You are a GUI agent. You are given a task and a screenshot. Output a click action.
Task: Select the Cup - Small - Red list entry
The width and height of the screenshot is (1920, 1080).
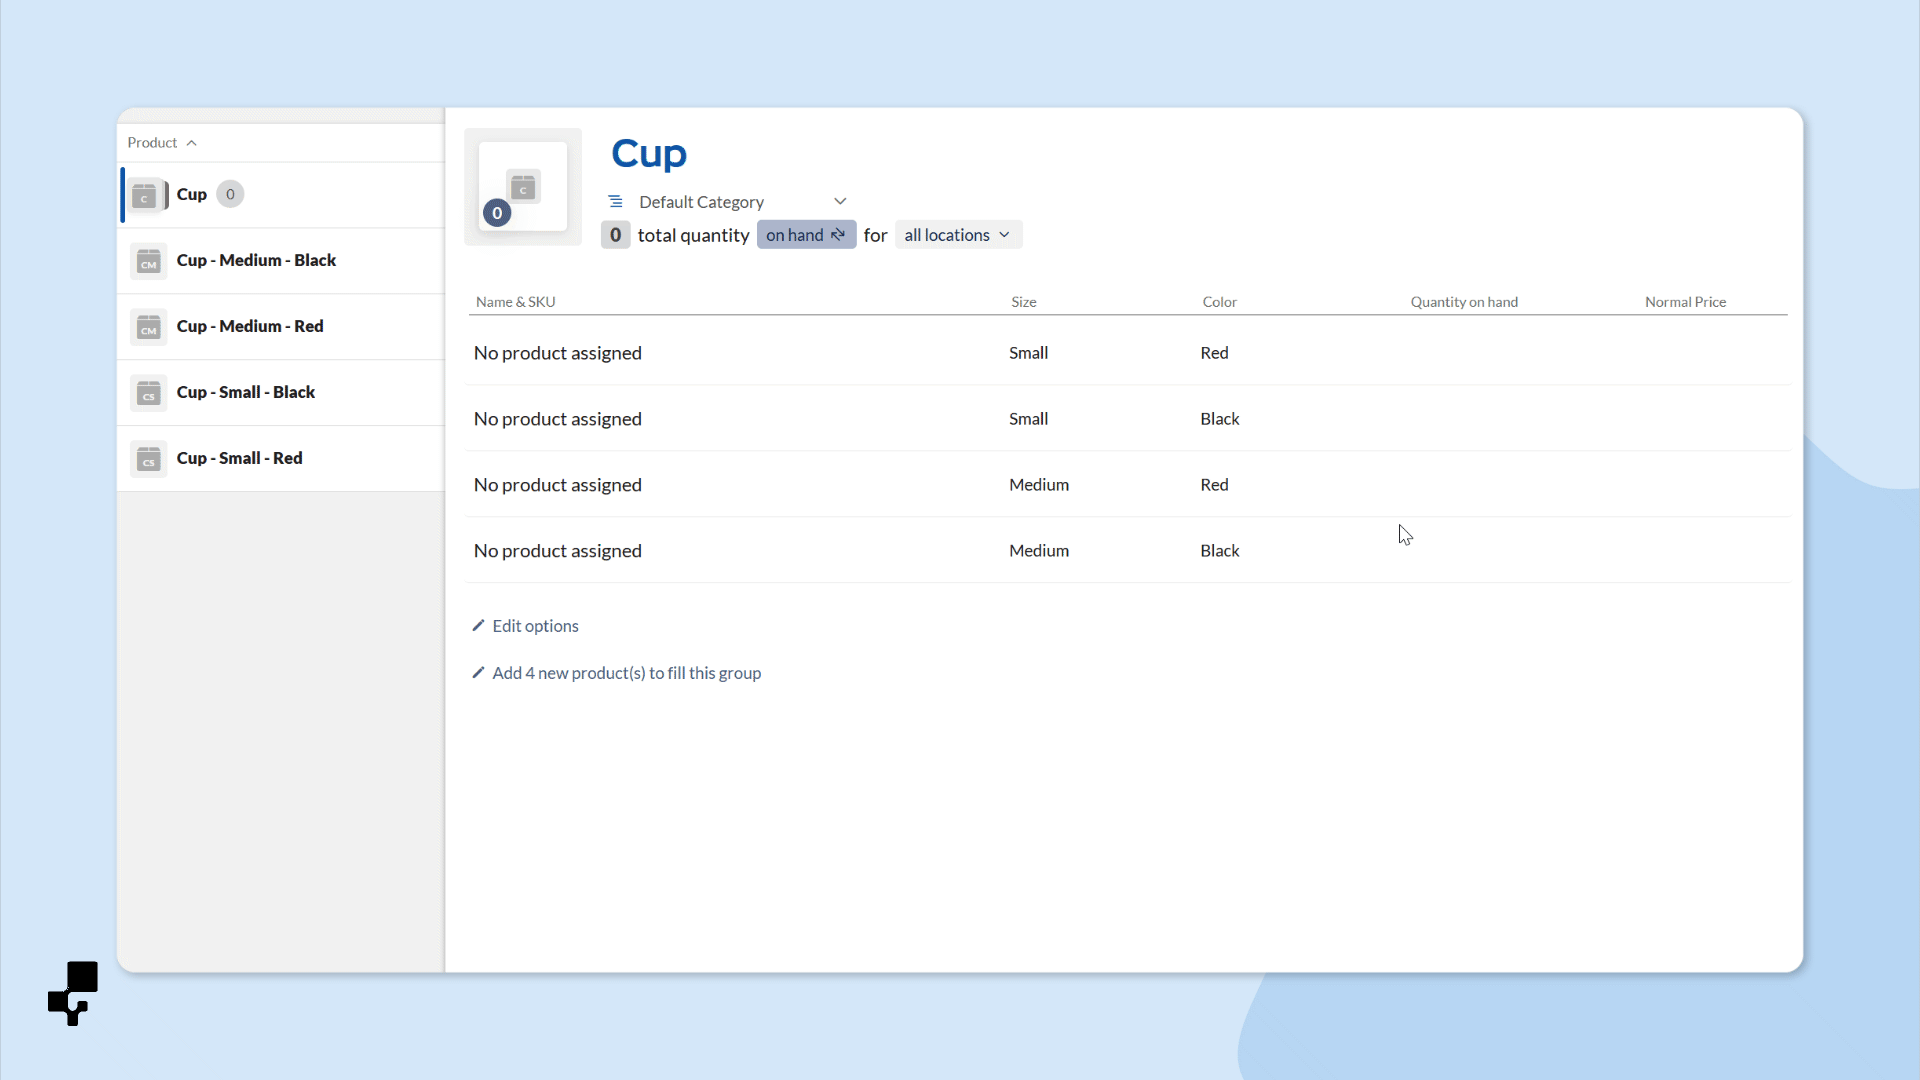click(x=239, y=458)
